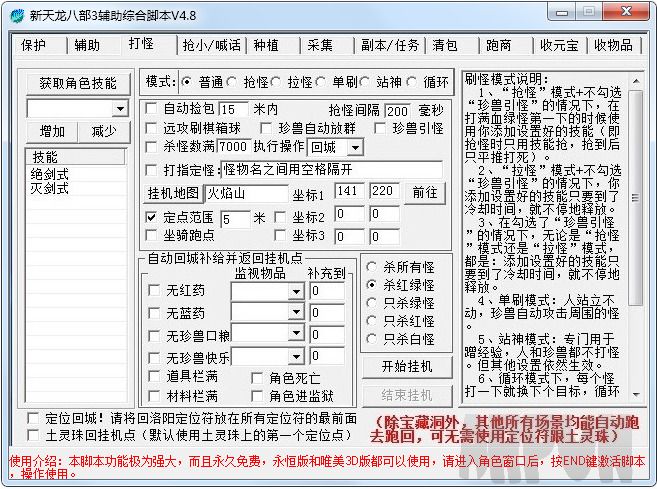Viewport: 657px width, 489px height.
Task: Open the 抢小/喊话 tab
Action: point(211,45)
